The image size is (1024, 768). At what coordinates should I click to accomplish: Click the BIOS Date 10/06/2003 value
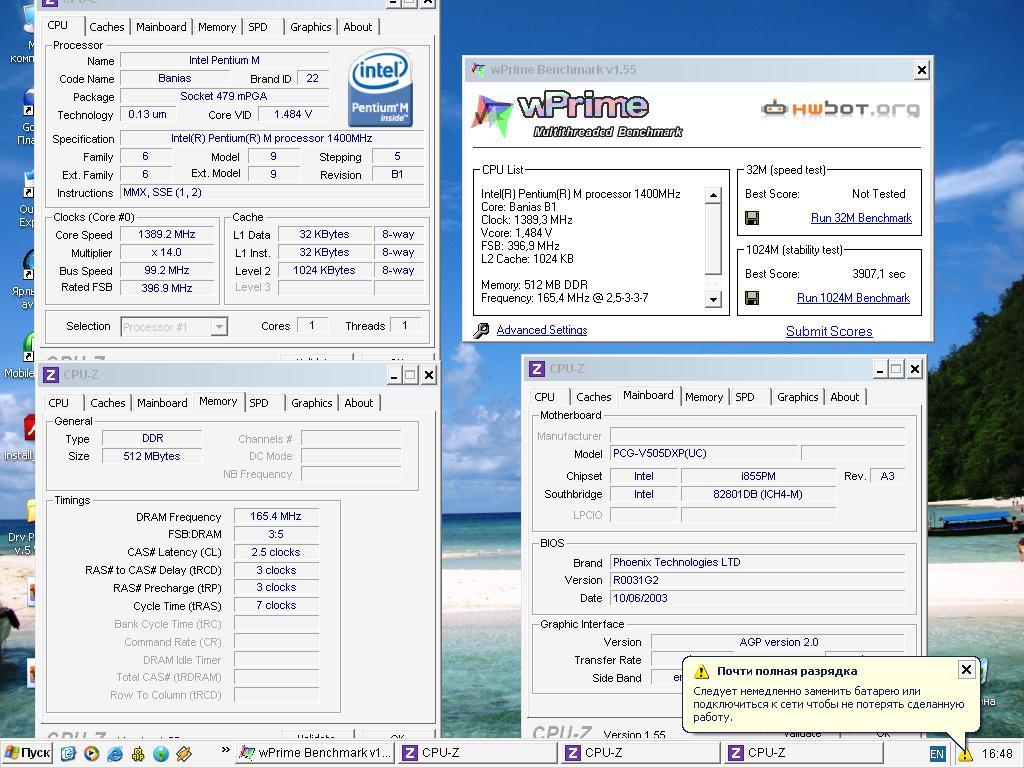[758, 598]
